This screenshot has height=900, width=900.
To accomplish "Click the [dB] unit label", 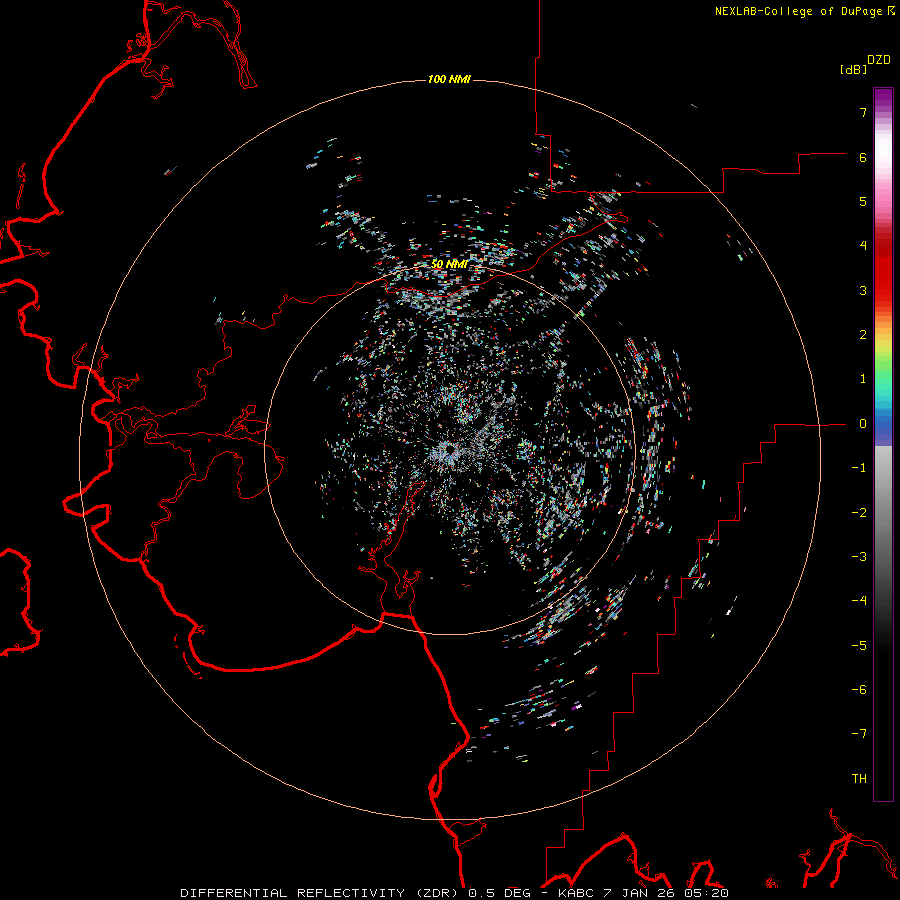I will pos(854,70).
